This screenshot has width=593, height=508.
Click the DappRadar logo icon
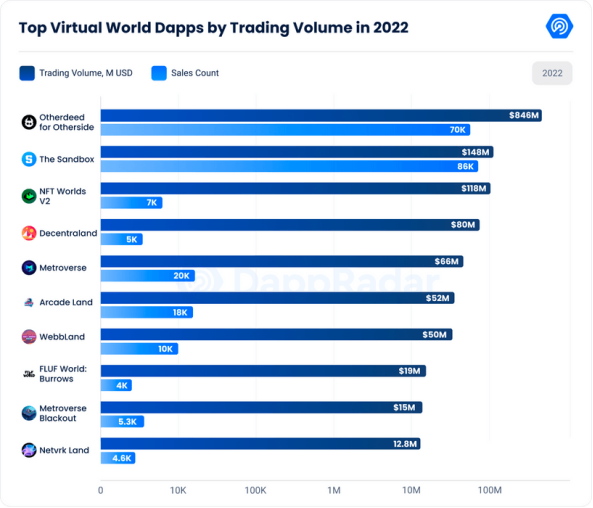[x=559, y=26]
